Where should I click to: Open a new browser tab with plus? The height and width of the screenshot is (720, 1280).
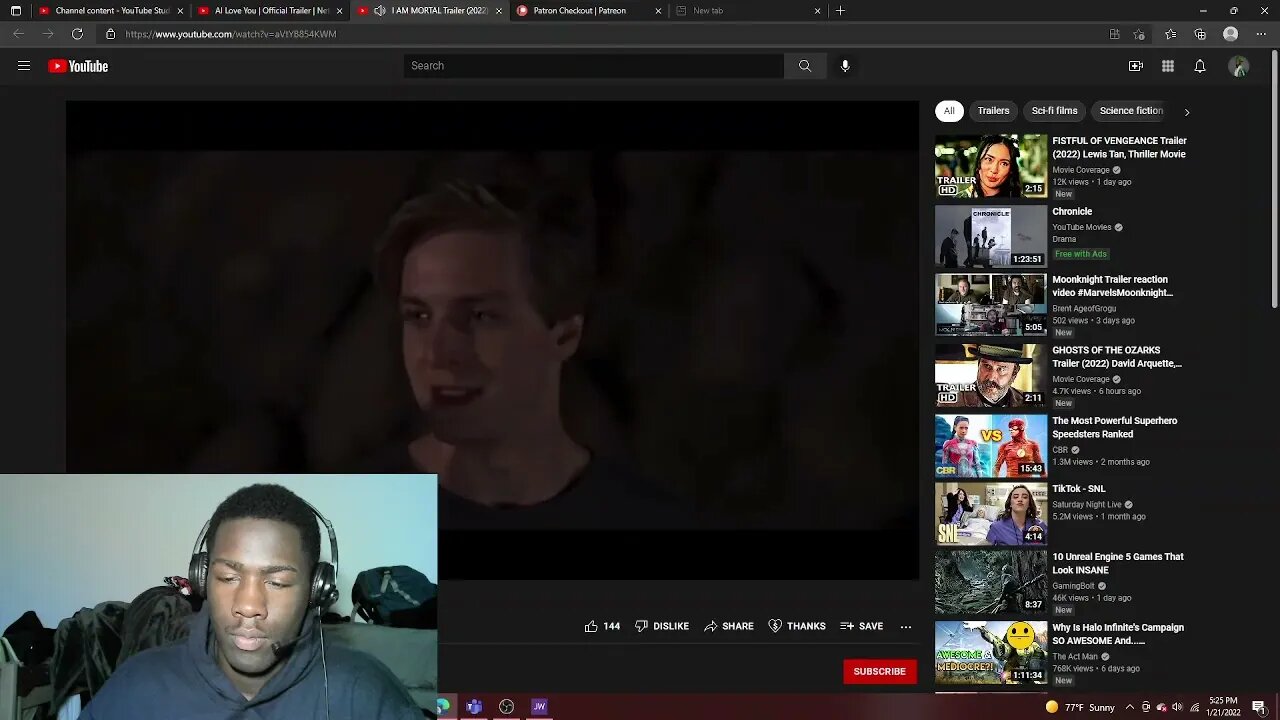[x=840, y=11]
